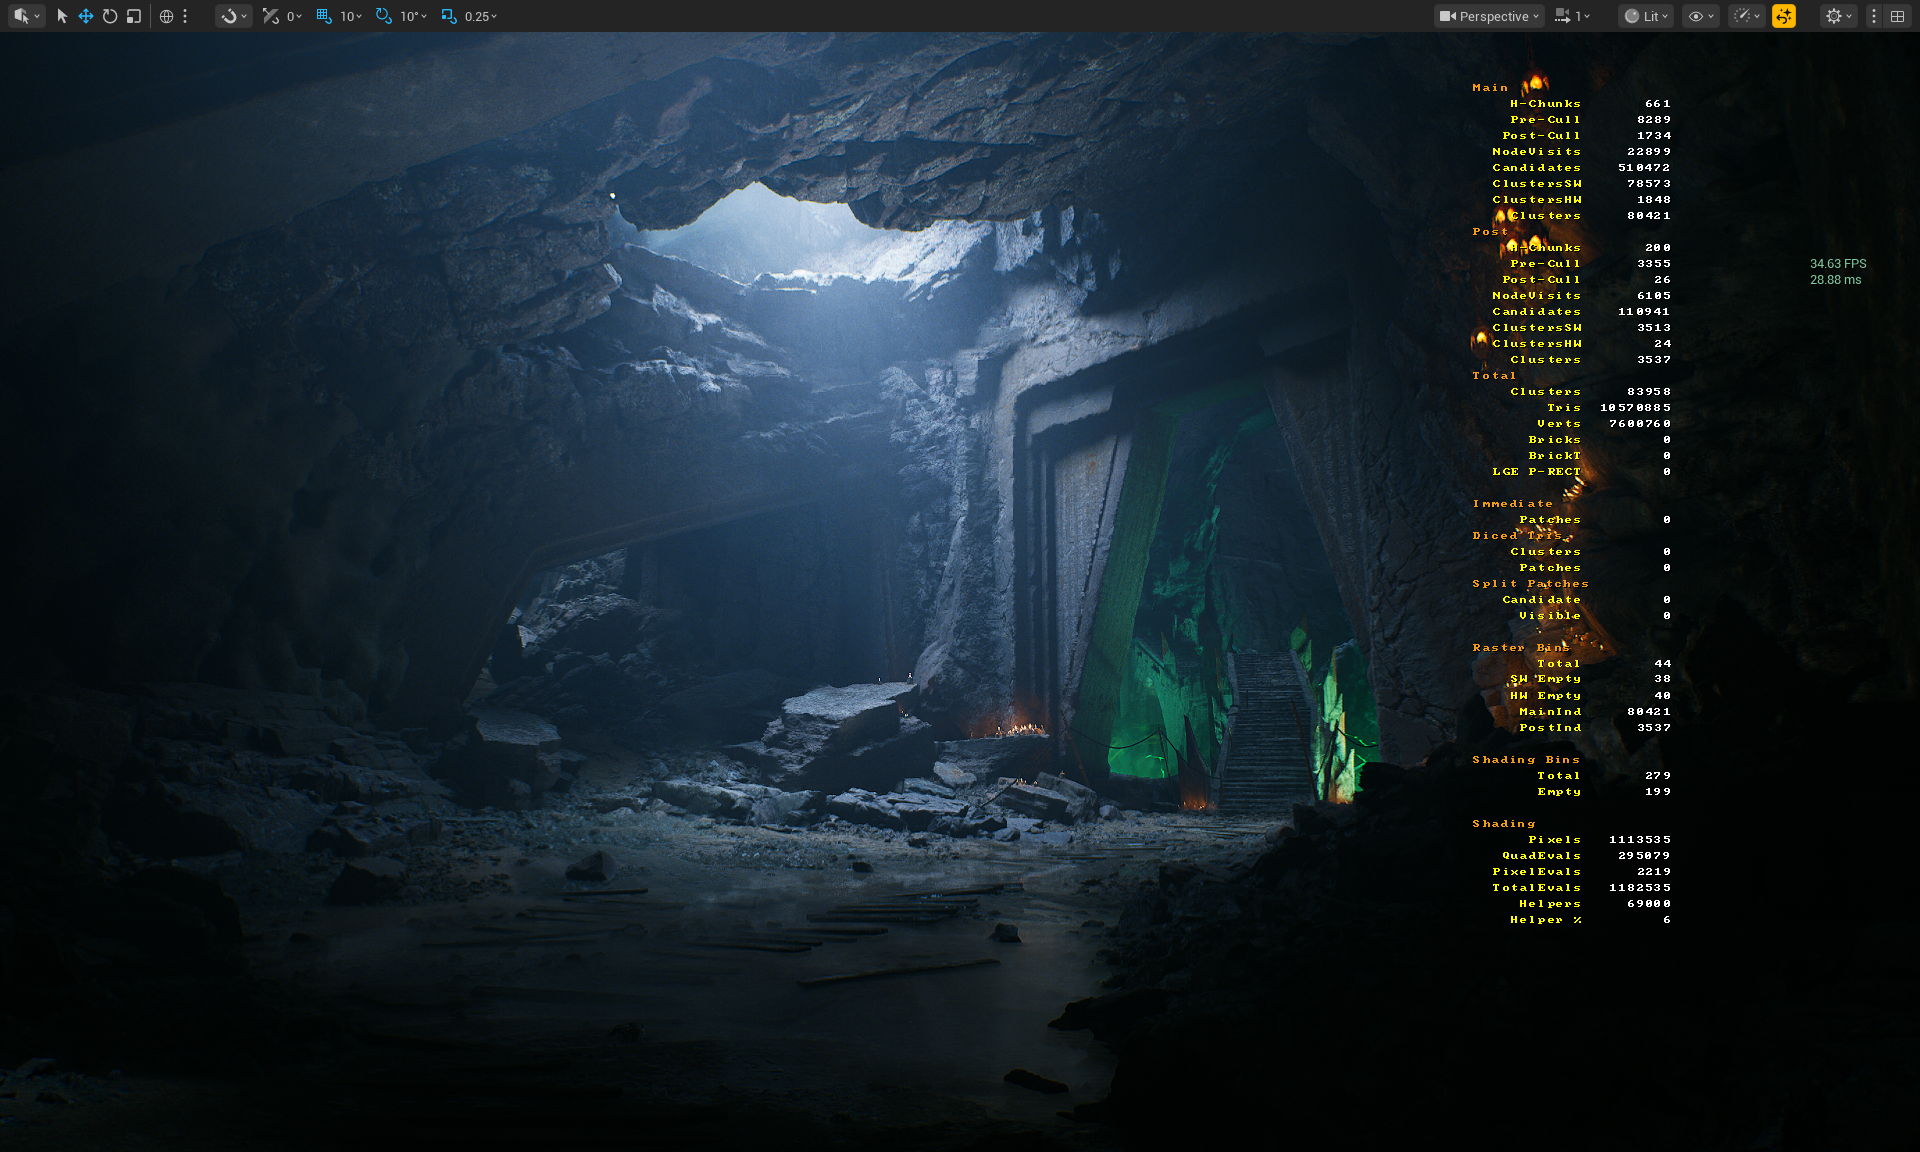Open the viewport settings gear menu
The image size is (1920, 1152).
pyautogui.click(x=1835, y=16)
